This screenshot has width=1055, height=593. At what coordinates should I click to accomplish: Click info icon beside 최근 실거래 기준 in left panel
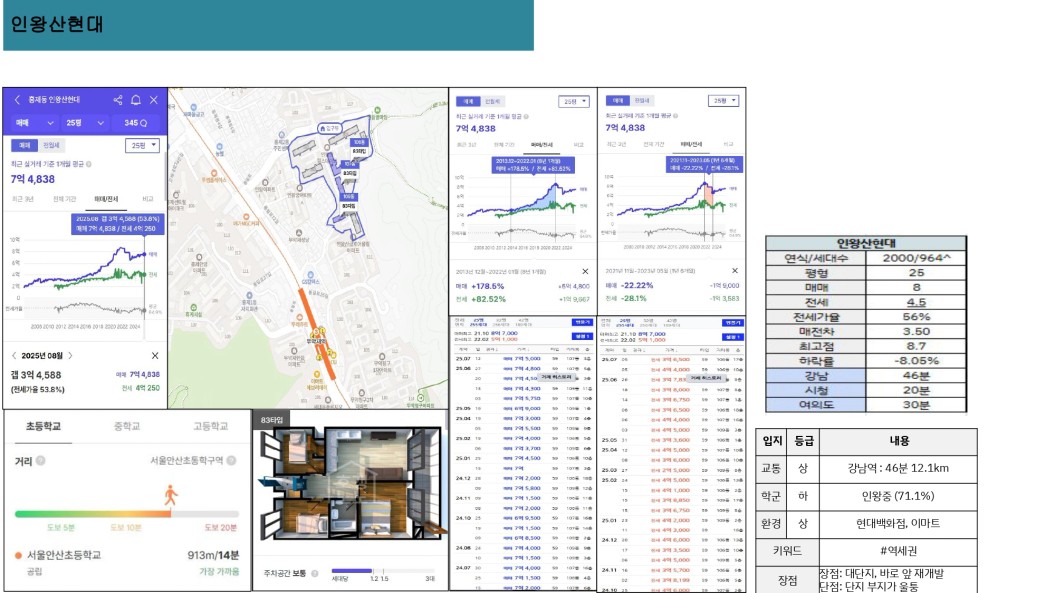(x=89, y=164)
